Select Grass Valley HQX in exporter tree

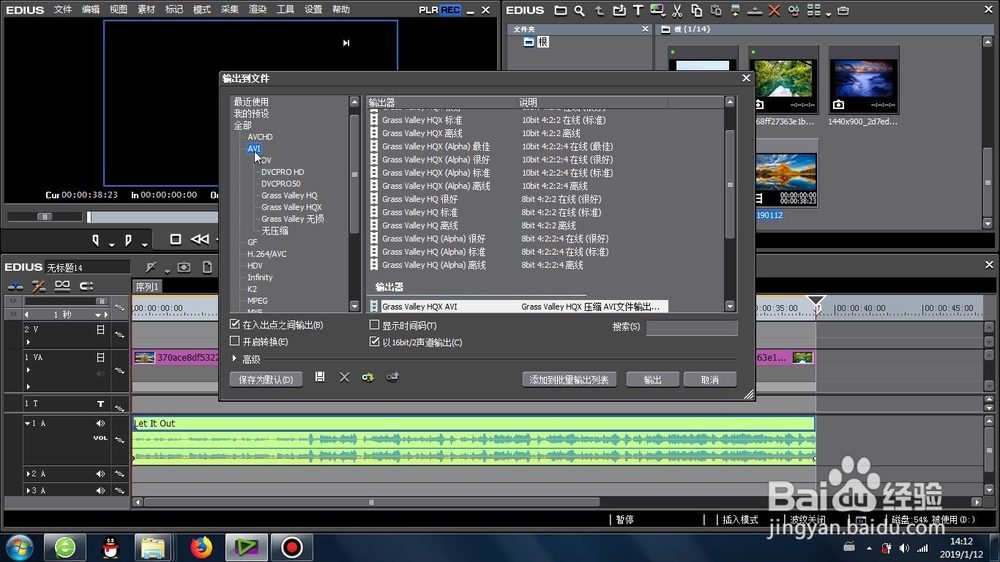tap(291, 207)
